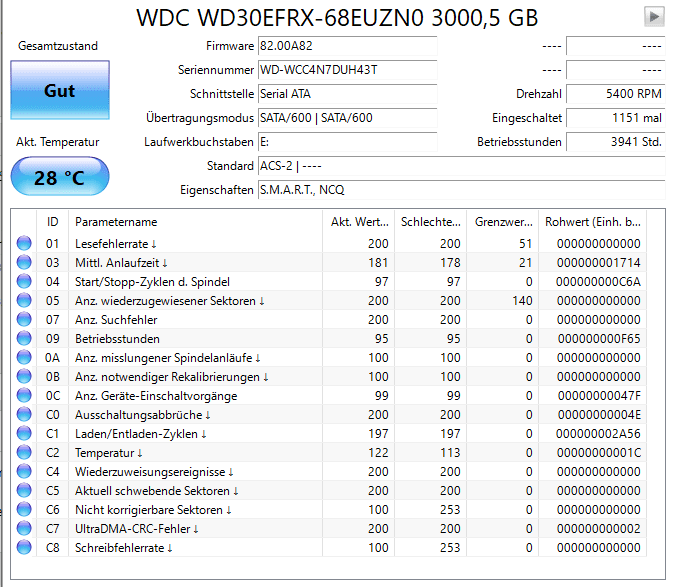The width and height of the screenshot is (674, 587).
Task: Click raw value 000000000F65 of Betriebsstunden
Action: pyautogui.click(x=599, y=339)
